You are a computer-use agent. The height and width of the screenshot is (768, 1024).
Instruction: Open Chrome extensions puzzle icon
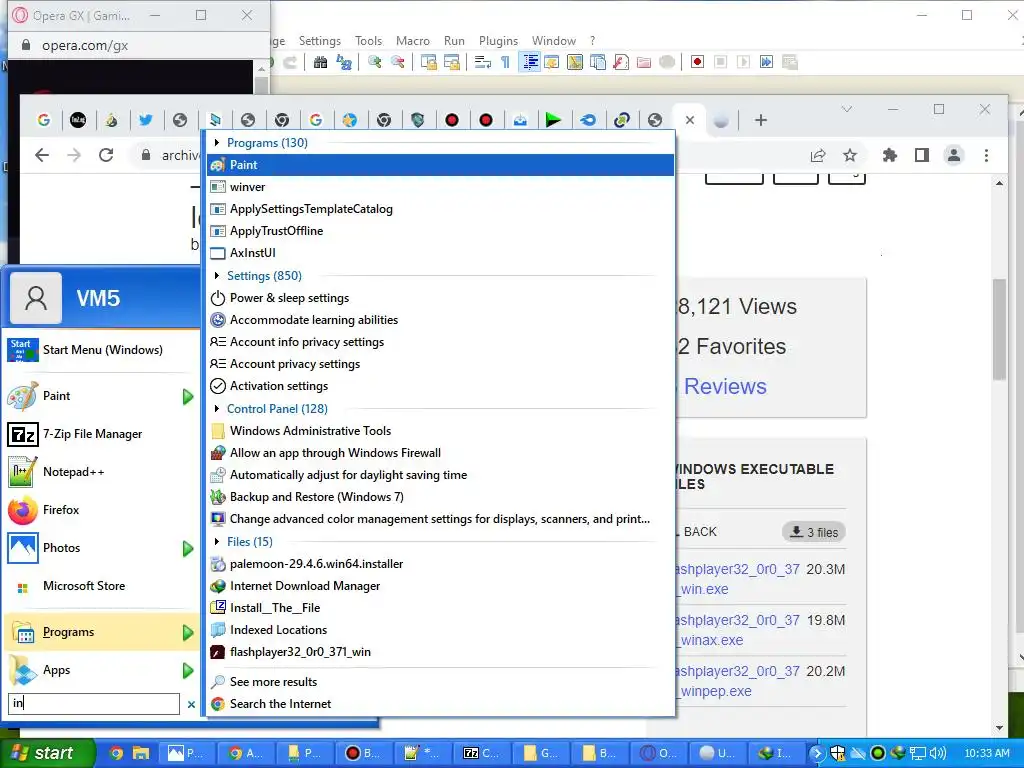tap(889, 155)
